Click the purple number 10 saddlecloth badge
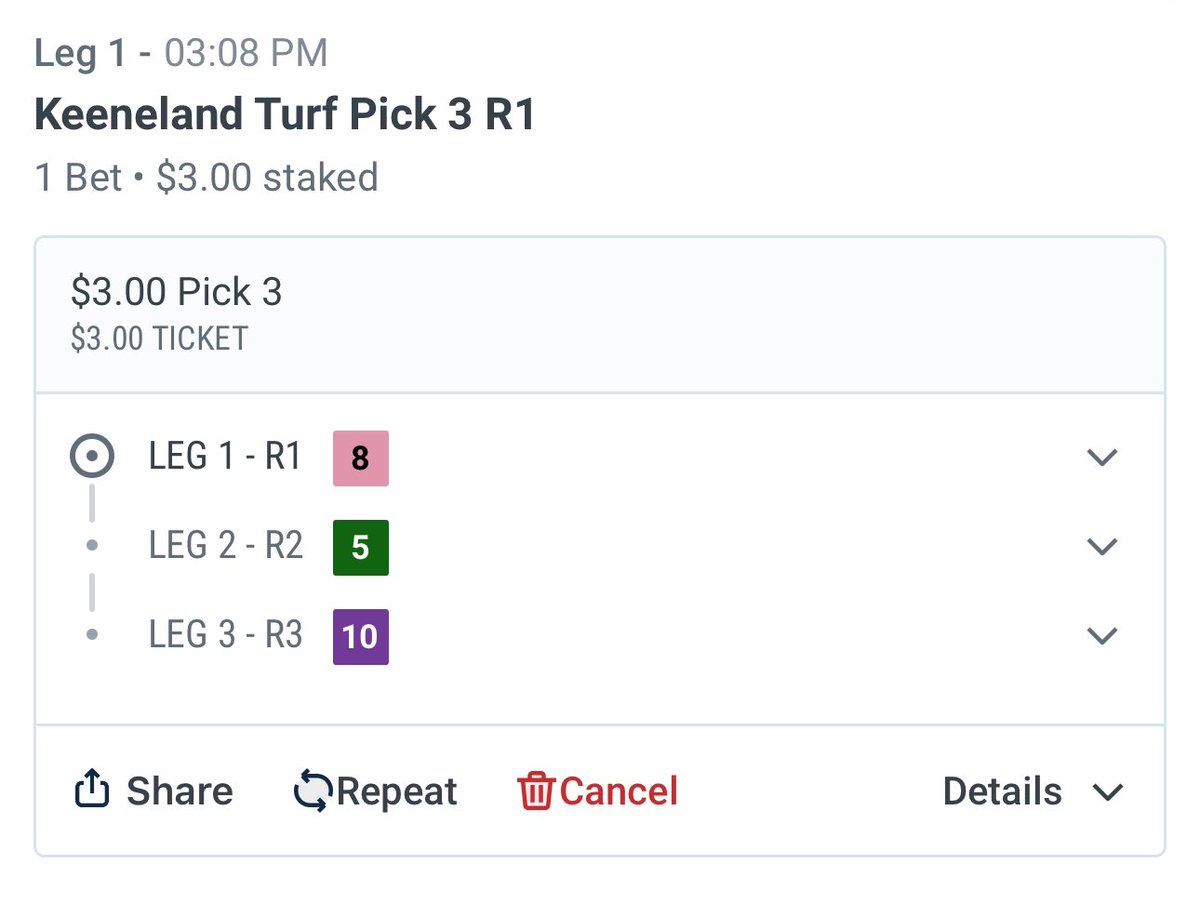 click(x=360, y=636)
